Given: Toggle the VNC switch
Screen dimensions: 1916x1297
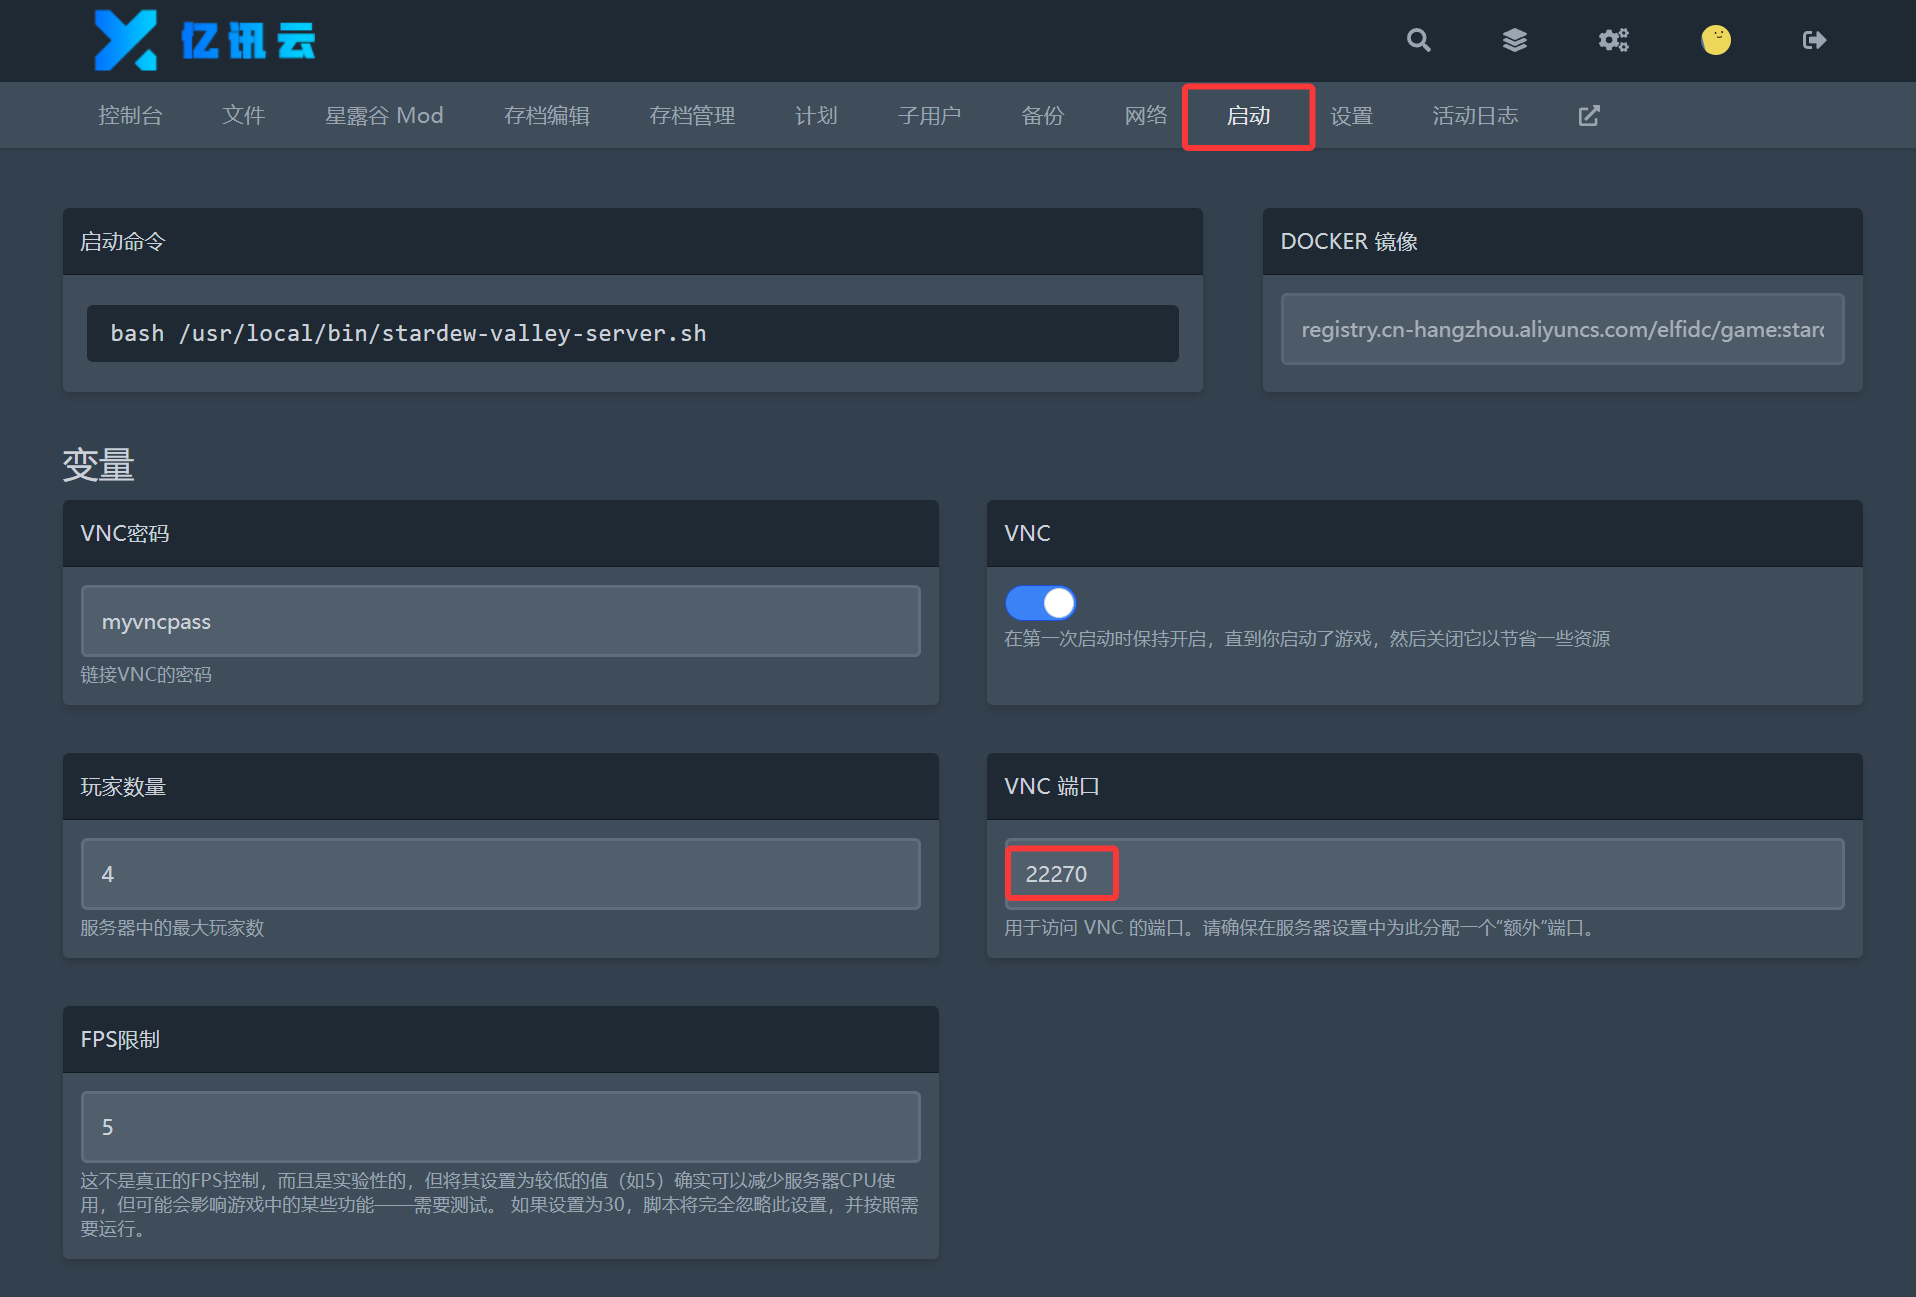Looking at the screenshot, I should pyautogui.click(x=1040, y=603).
